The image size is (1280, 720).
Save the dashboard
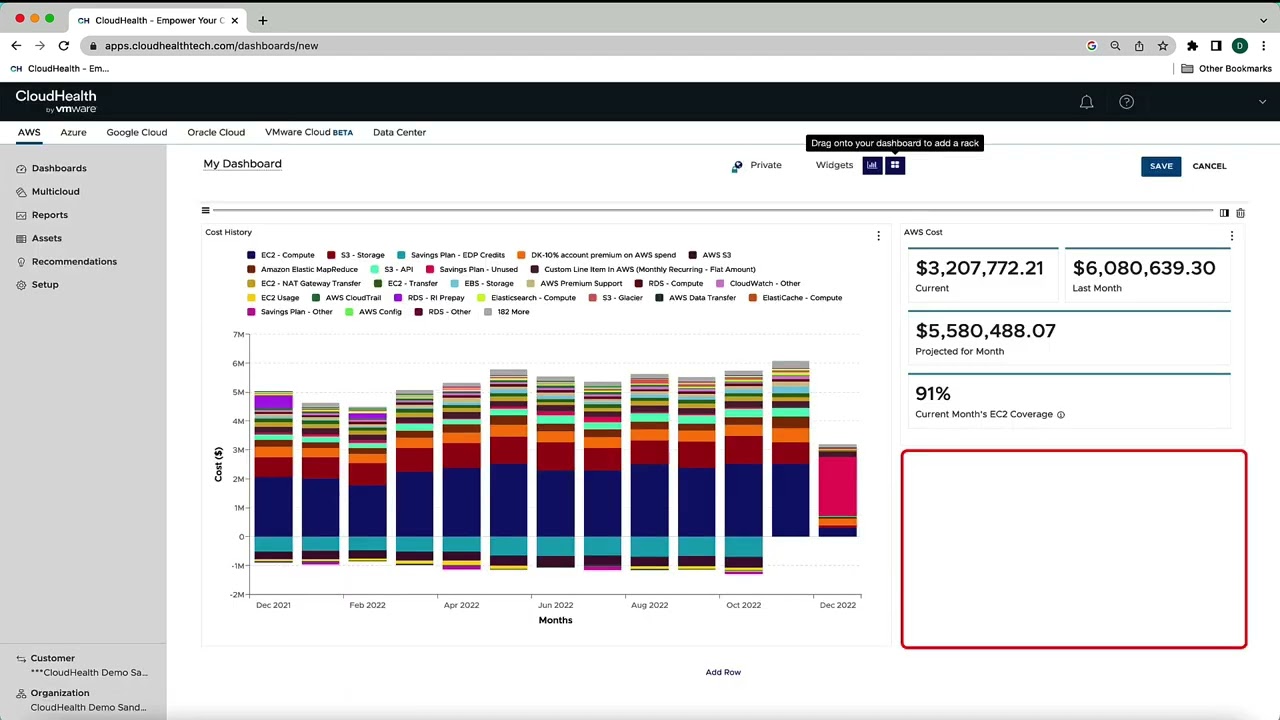(1161, 166)
